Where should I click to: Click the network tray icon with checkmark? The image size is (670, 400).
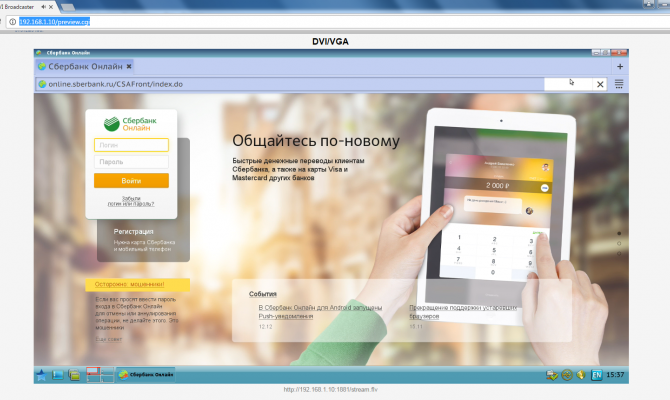552,375
